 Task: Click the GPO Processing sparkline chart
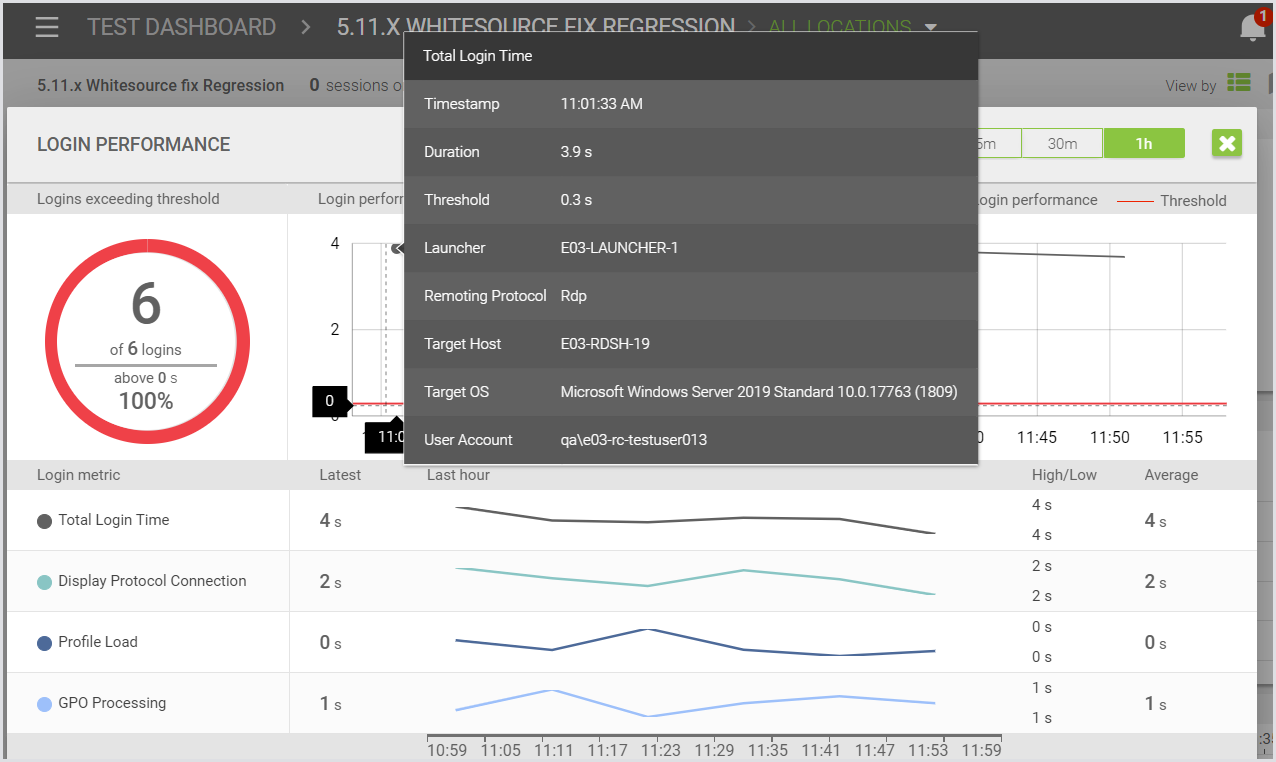point(695,703)
